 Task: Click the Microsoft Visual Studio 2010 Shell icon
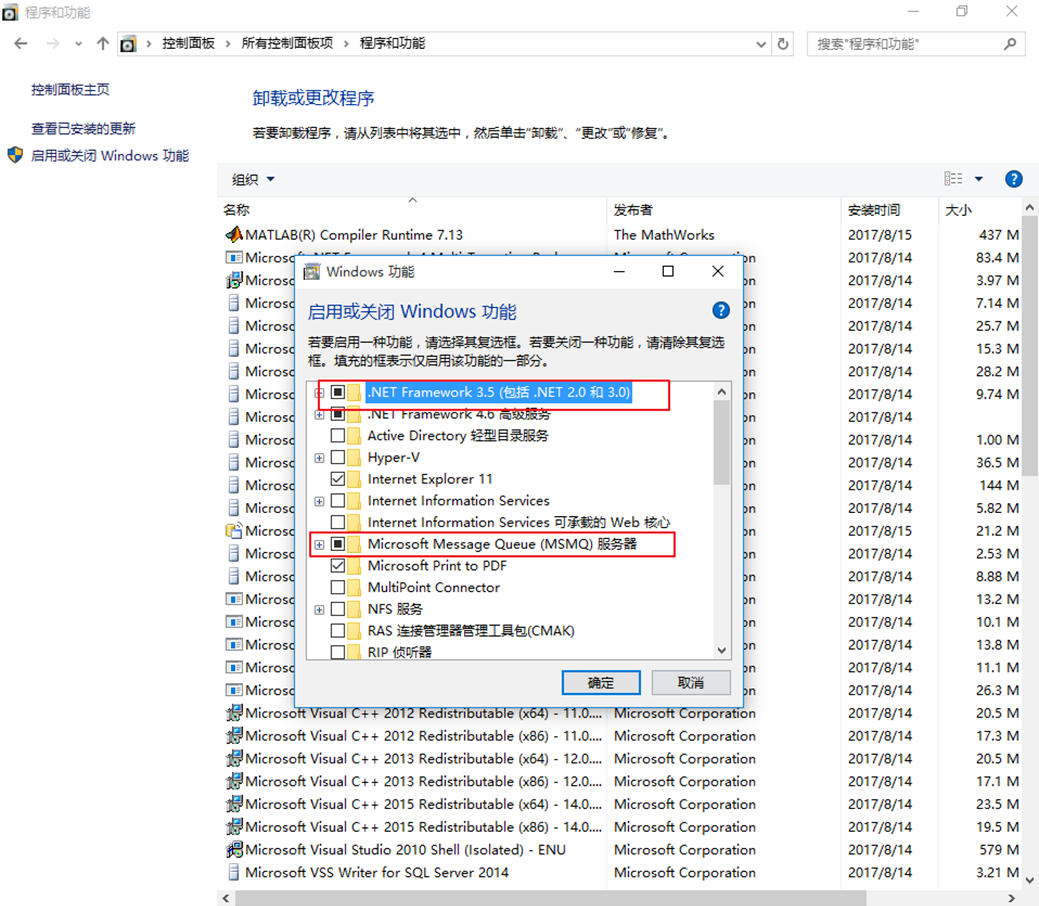(x=233, y=849)
